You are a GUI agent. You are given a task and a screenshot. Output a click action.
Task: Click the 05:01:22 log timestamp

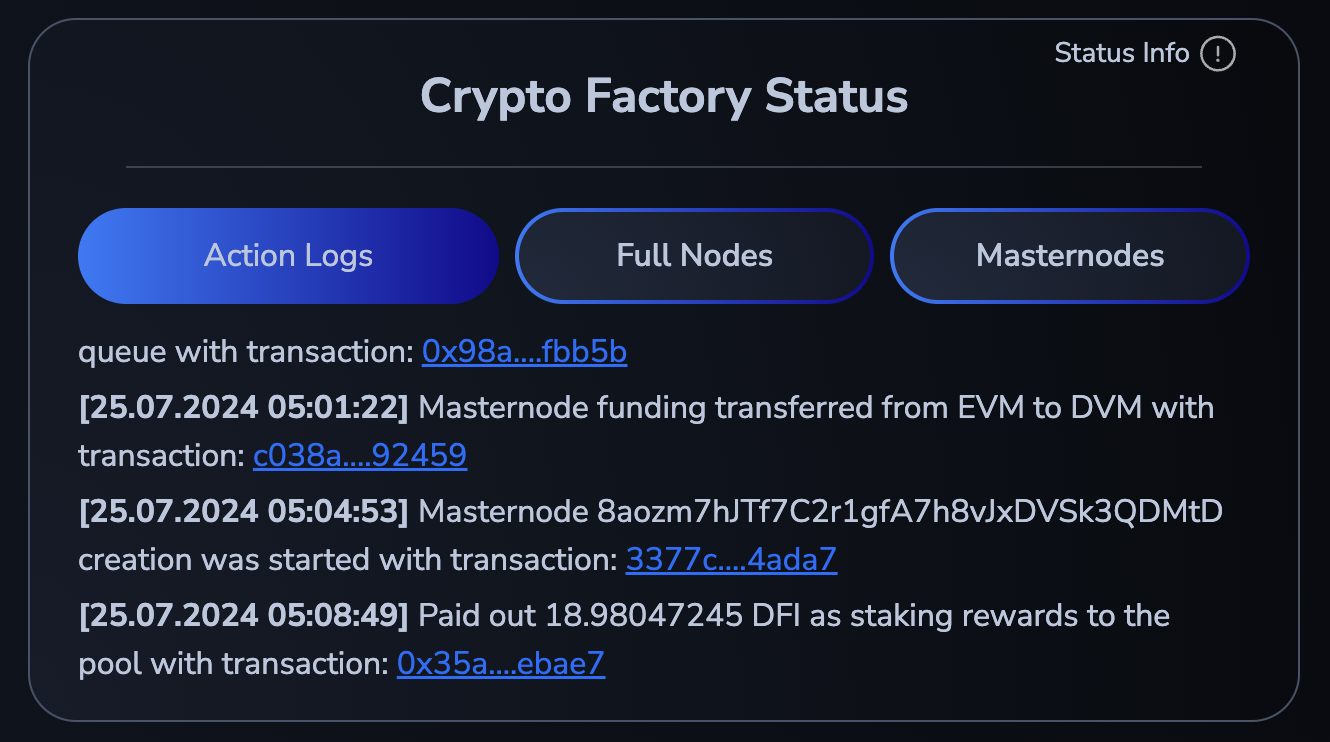244,408
